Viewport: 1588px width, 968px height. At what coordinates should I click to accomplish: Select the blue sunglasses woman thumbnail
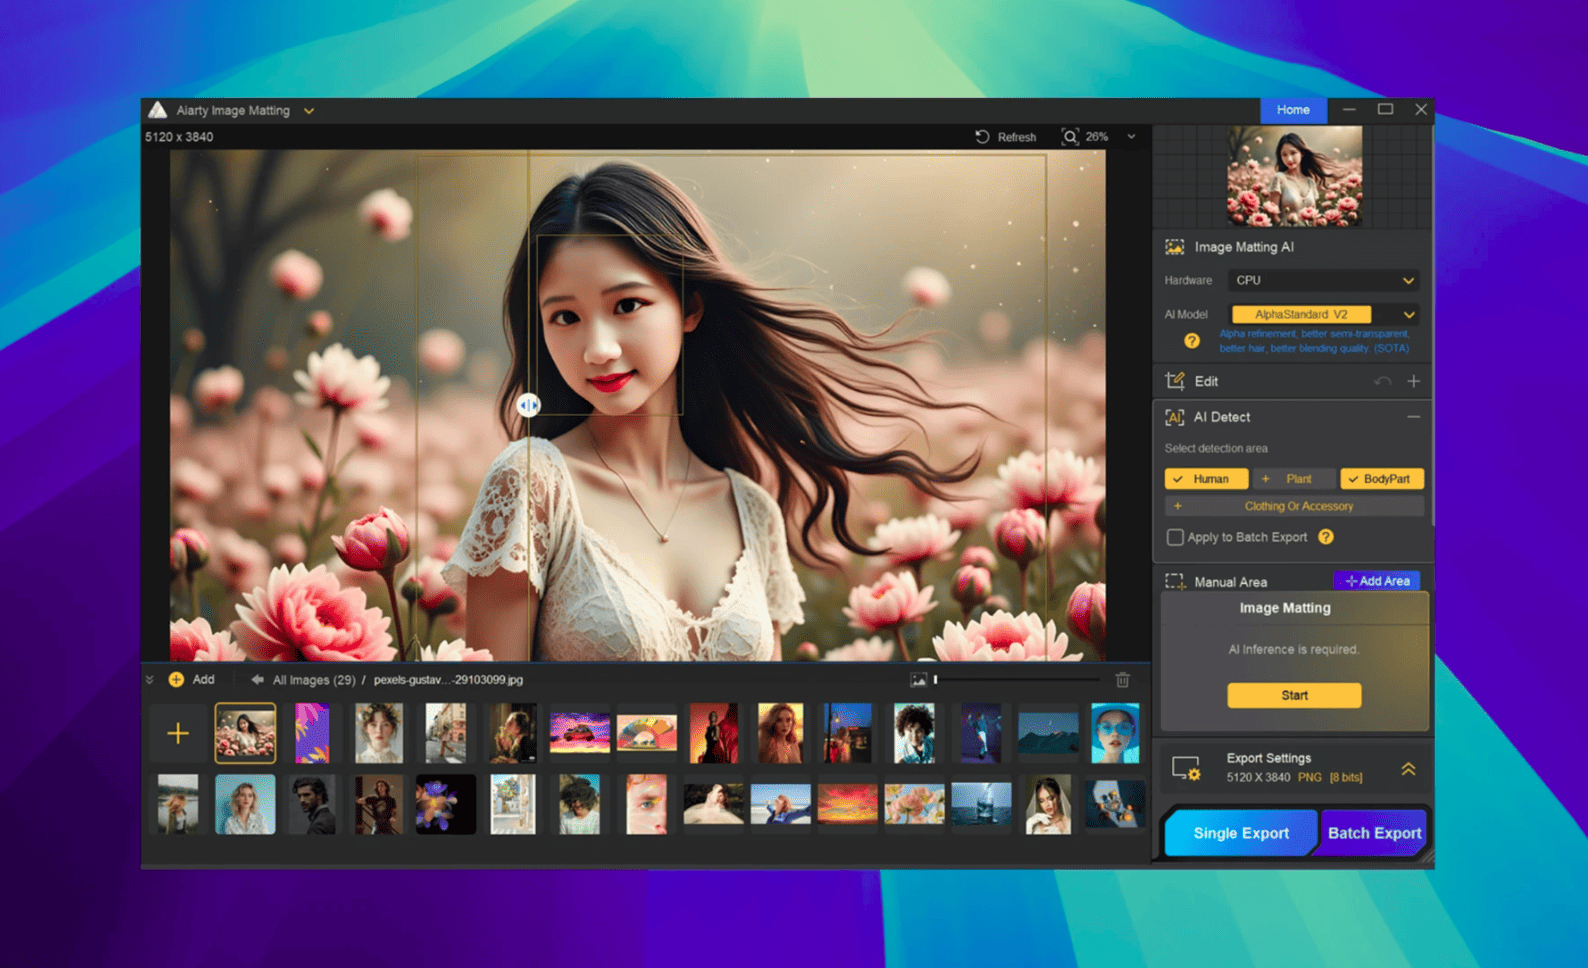[1115, 734]
